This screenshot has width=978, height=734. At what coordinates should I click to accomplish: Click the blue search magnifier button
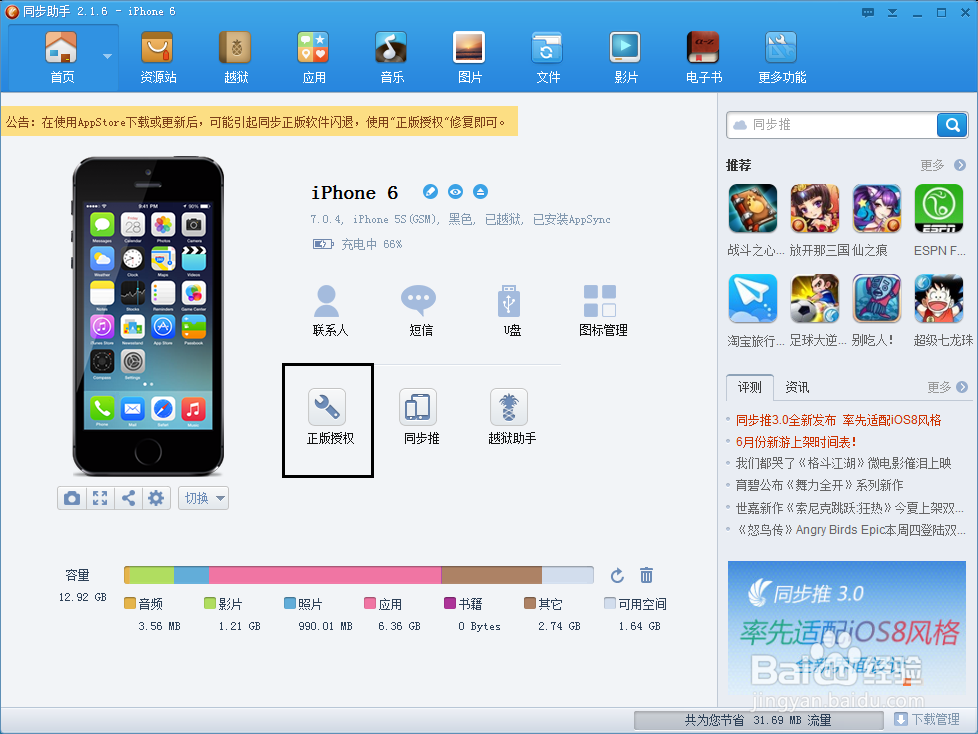[x=952, y=125]
